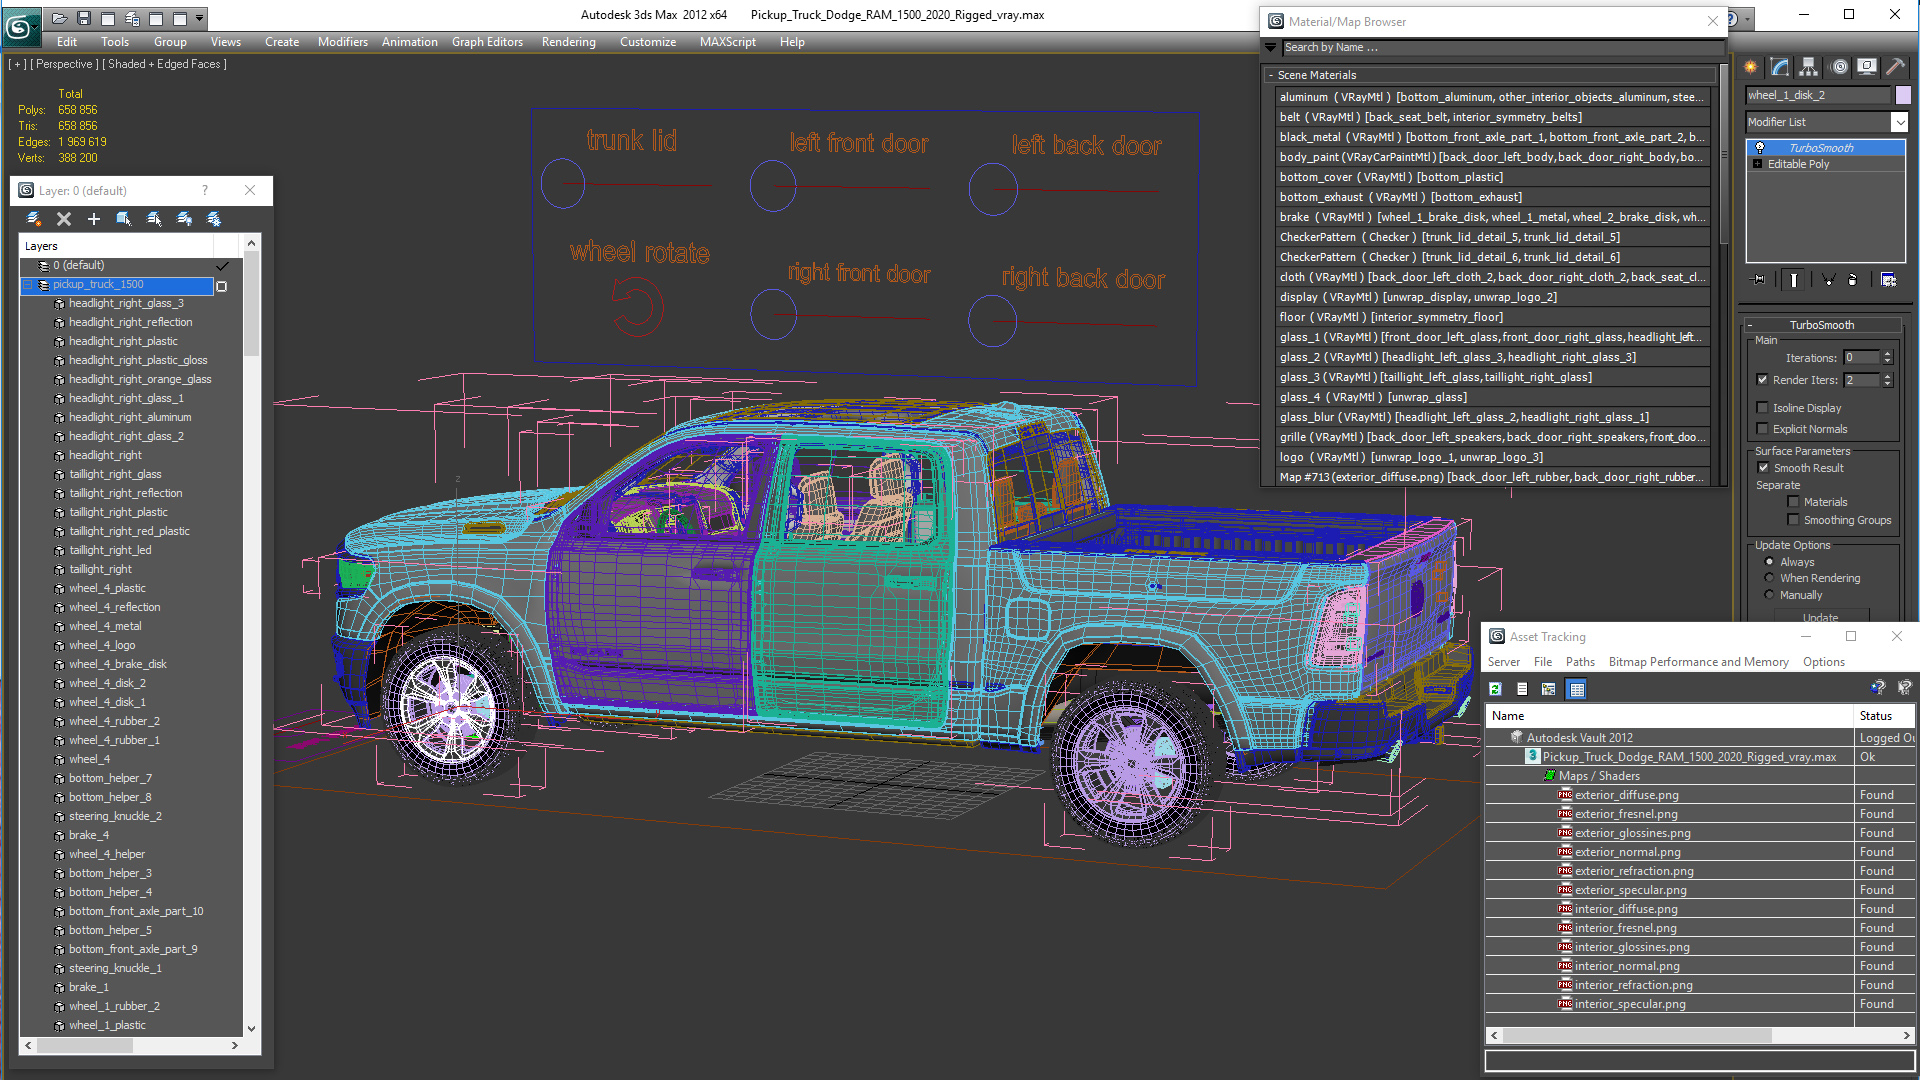The width and height of the screenshot is (1920, 1080).
Task: Click Pin Stack icon under modifier stack
Action: point(1760,280)
